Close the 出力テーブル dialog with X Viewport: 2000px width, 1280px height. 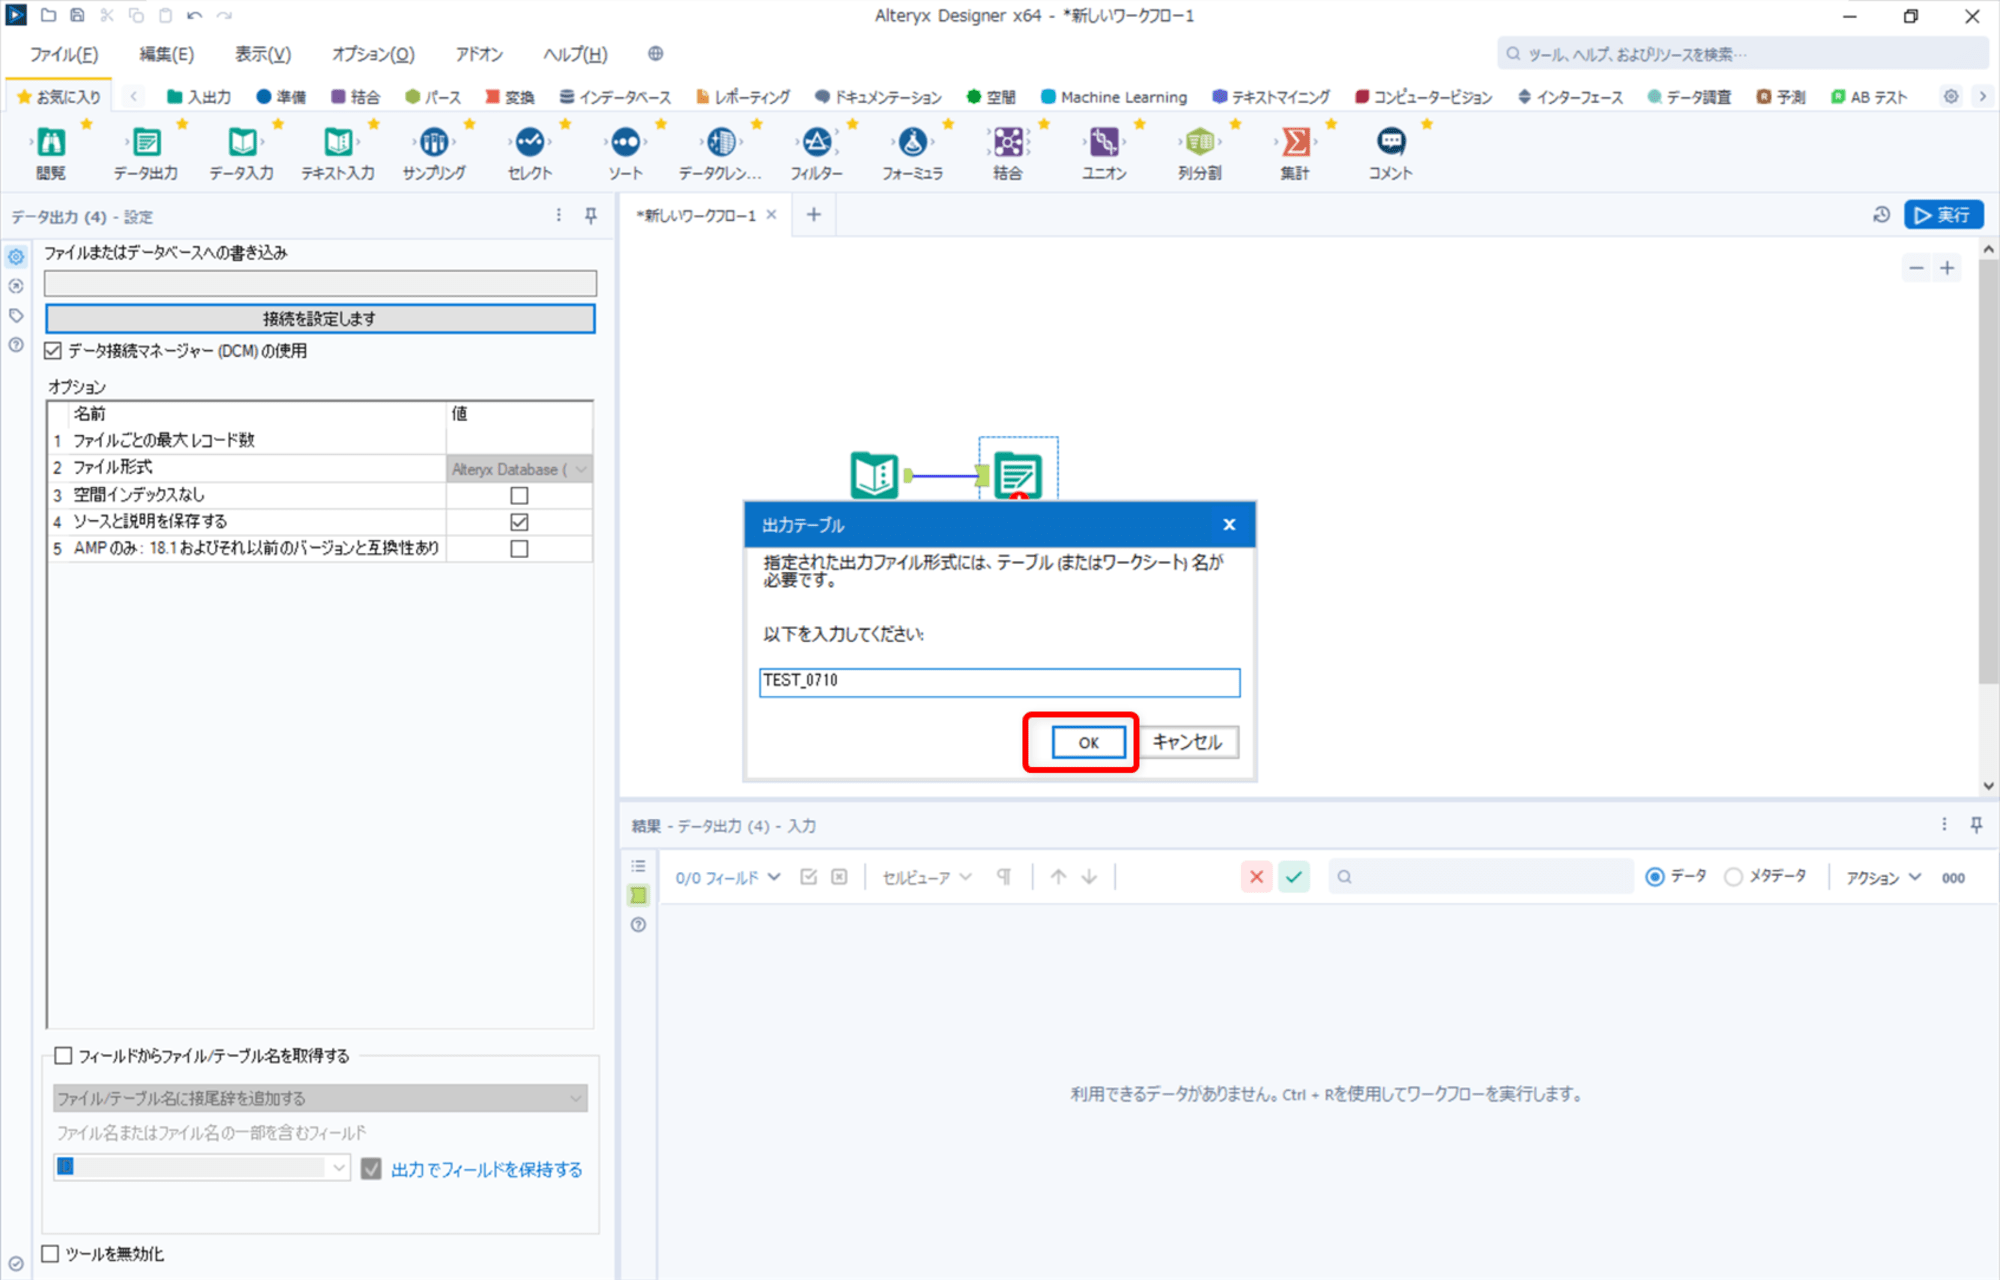click(1229, 525)
